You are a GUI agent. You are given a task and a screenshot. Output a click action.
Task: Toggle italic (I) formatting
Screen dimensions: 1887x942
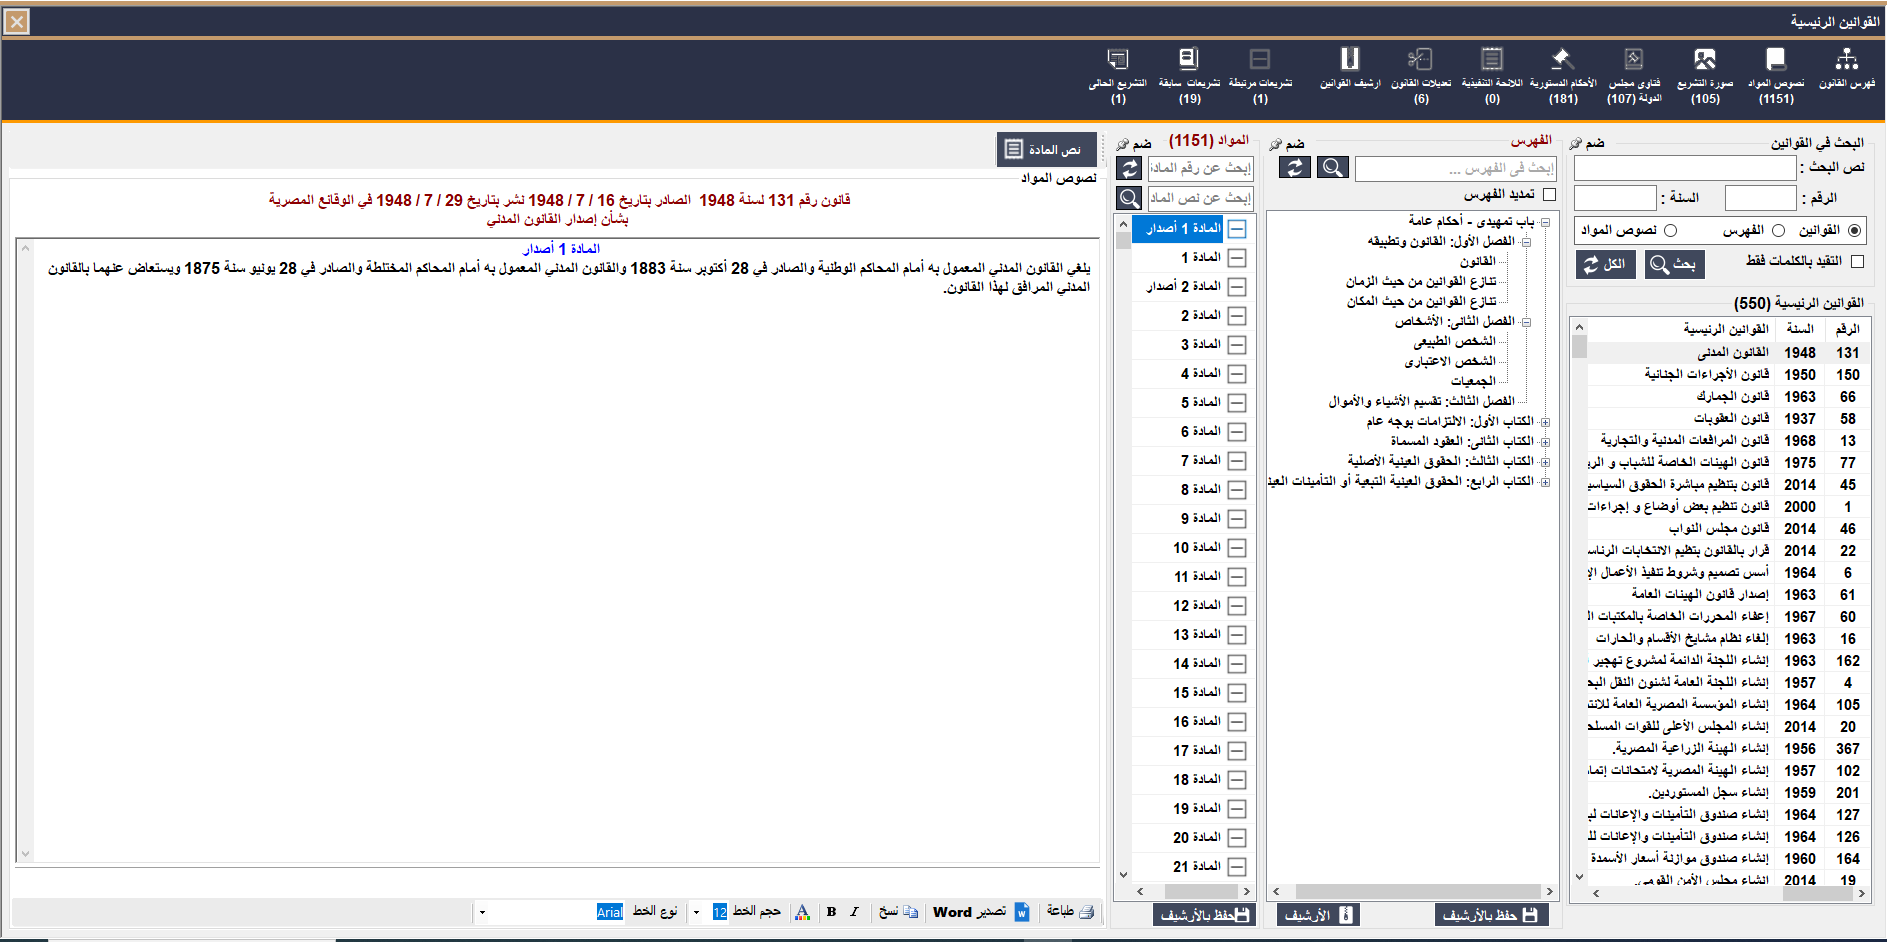pos(854,912)
